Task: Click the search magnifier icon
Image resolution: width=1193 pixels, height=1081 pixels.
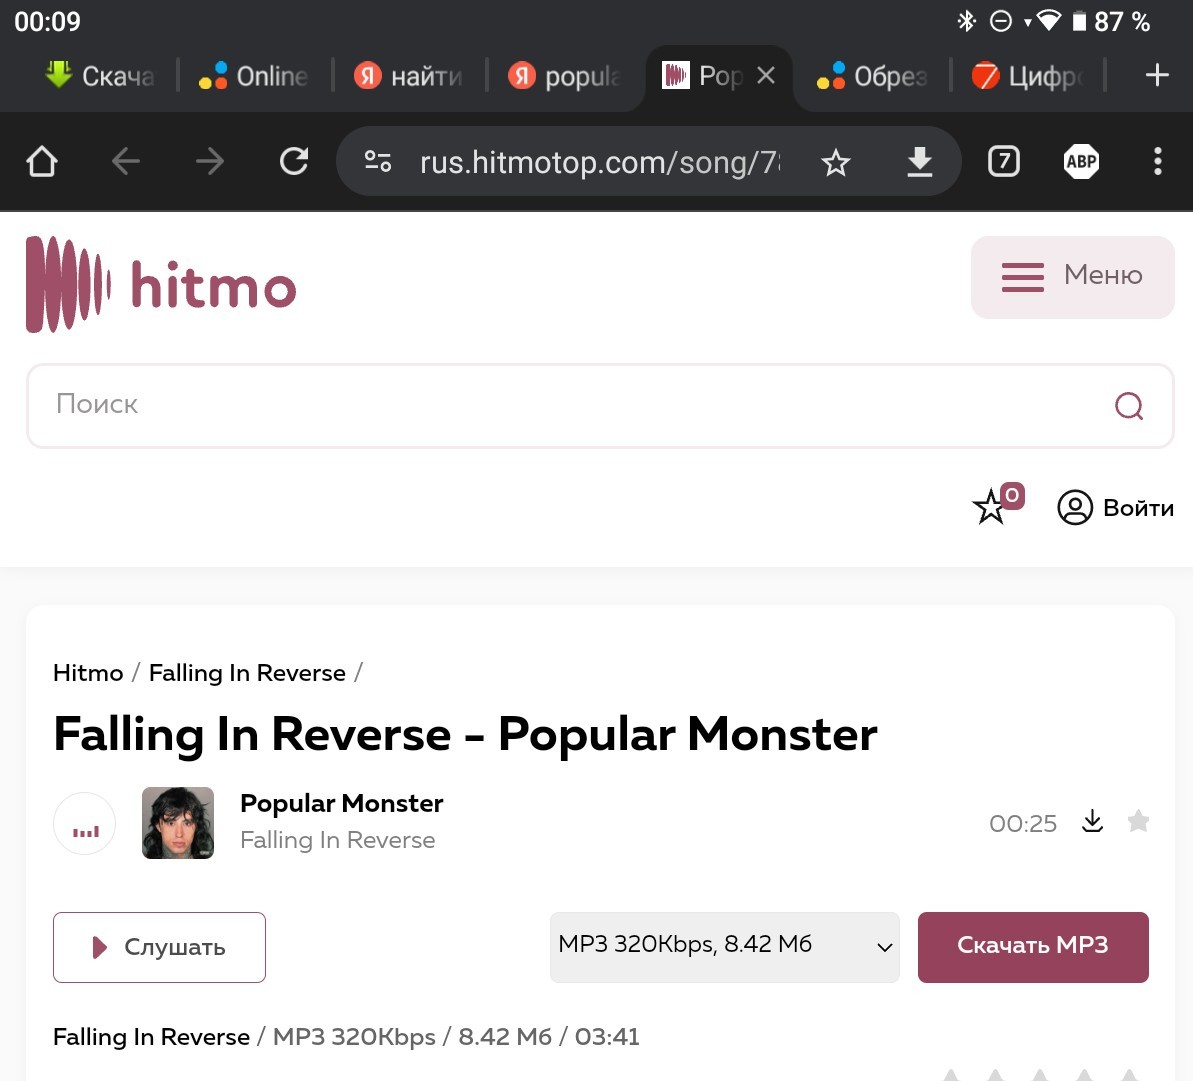Action: [1129, 405]
